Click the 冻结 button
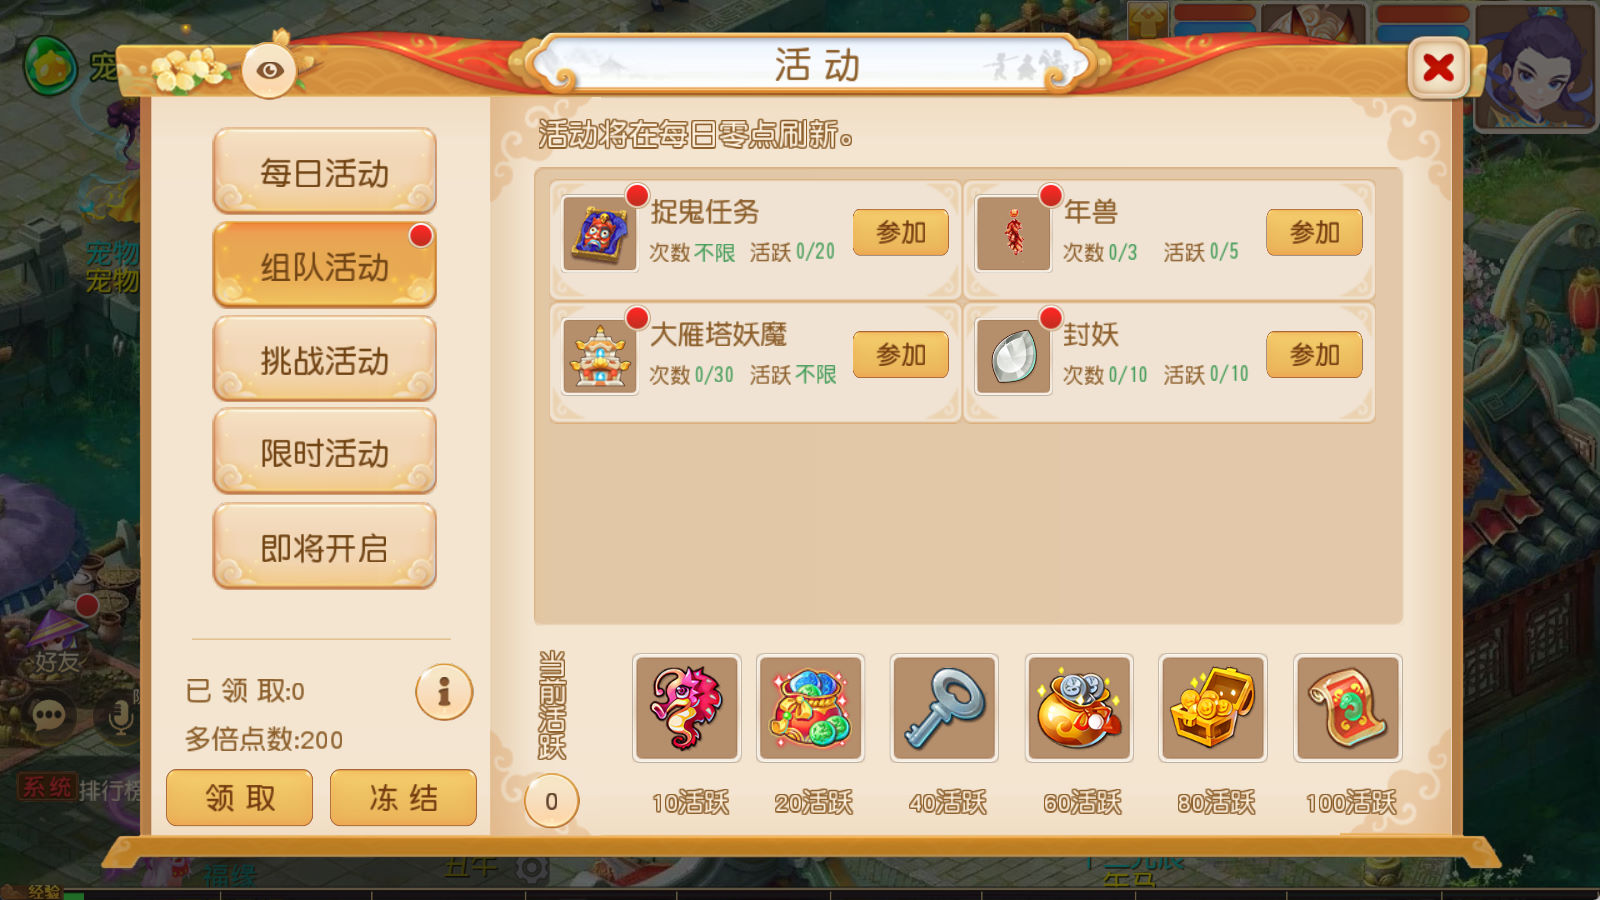Viewport: 1600px width, 900px height. [x=403, y=797]
